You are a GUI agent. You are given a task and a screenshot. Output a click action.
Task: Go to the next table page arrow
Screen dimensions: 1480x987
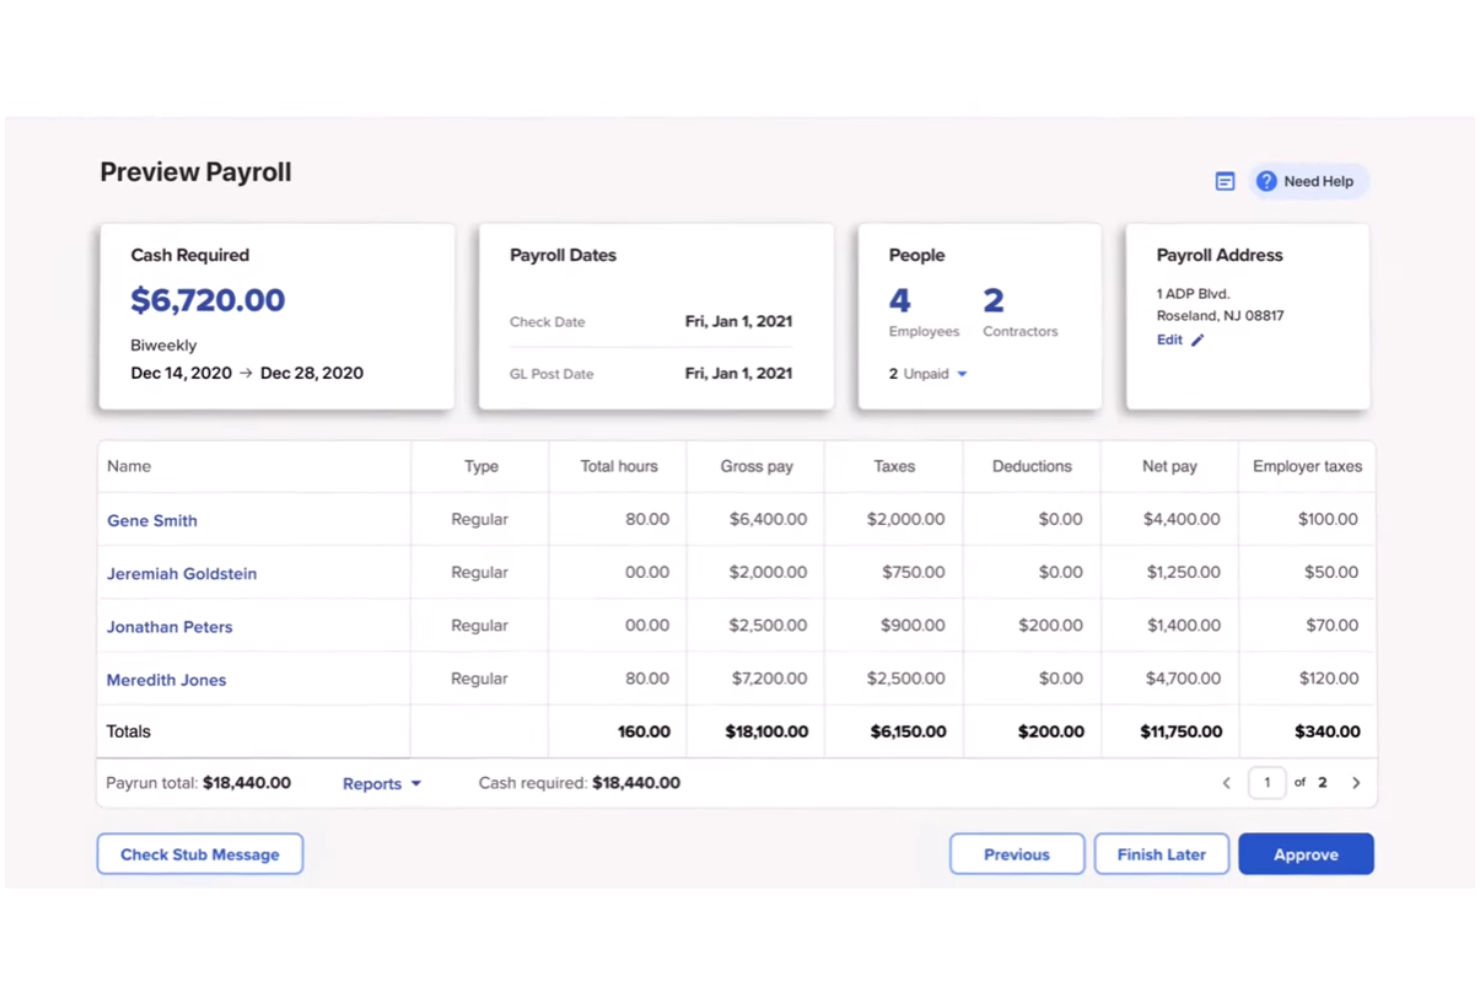(x=1356, y=783)
